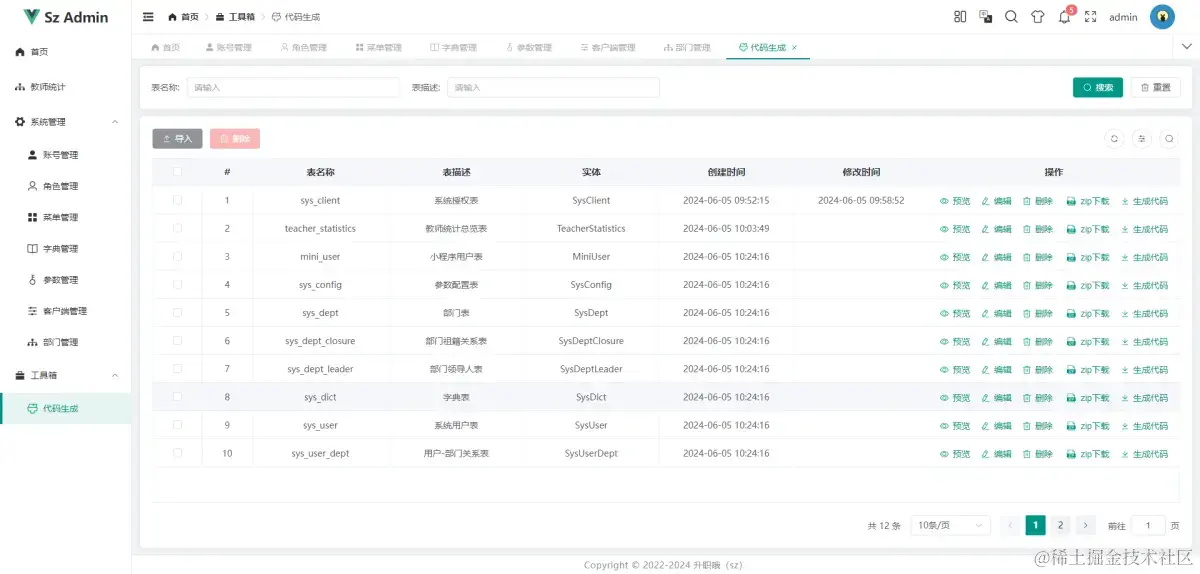Click the 前往 page number input
The width and height of the screenshot is (1200, 574).
tap(1148, 525)
